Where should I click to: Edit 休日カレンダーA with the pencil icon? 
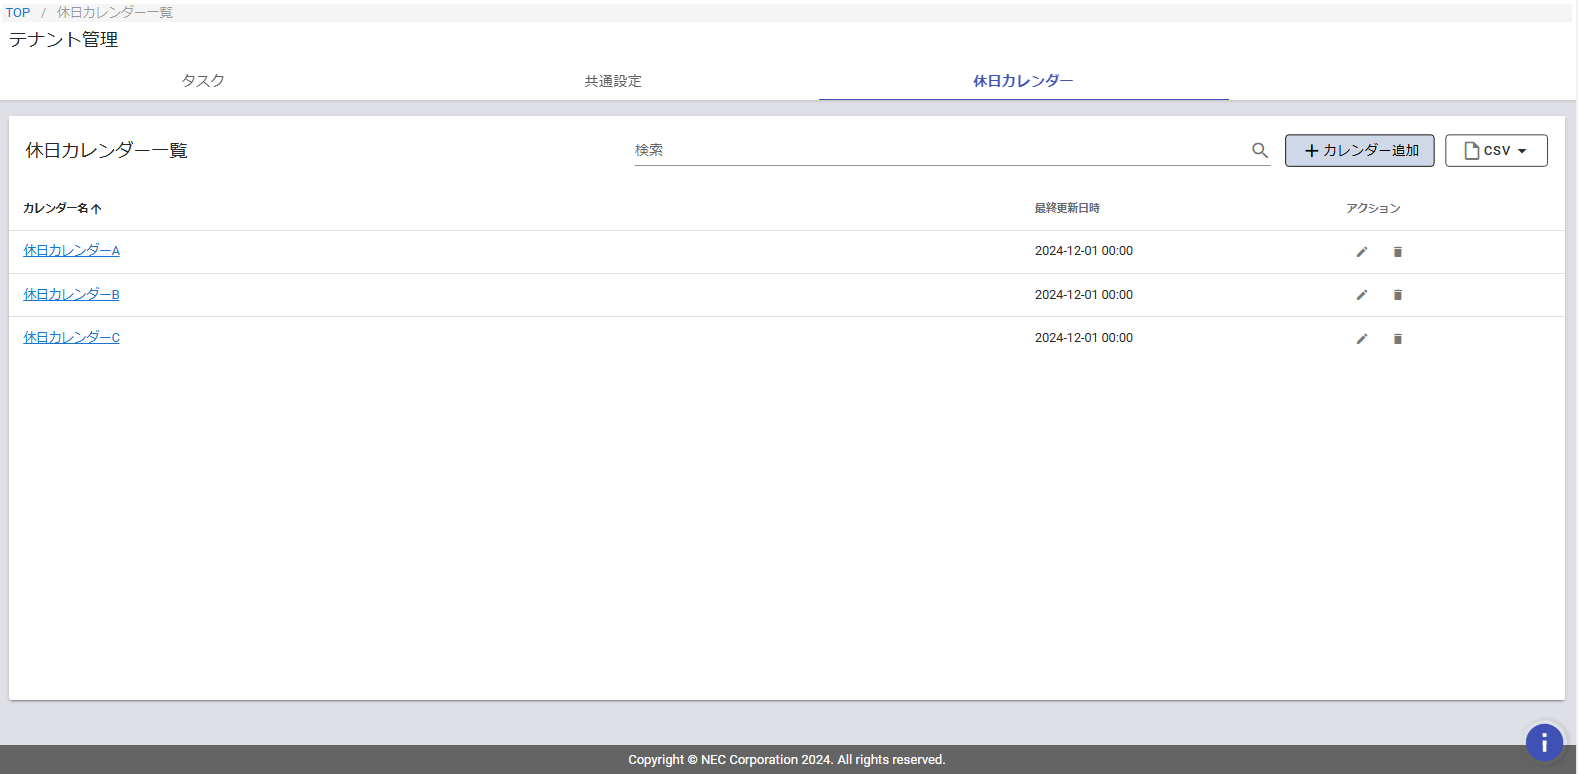[1361, 252]
